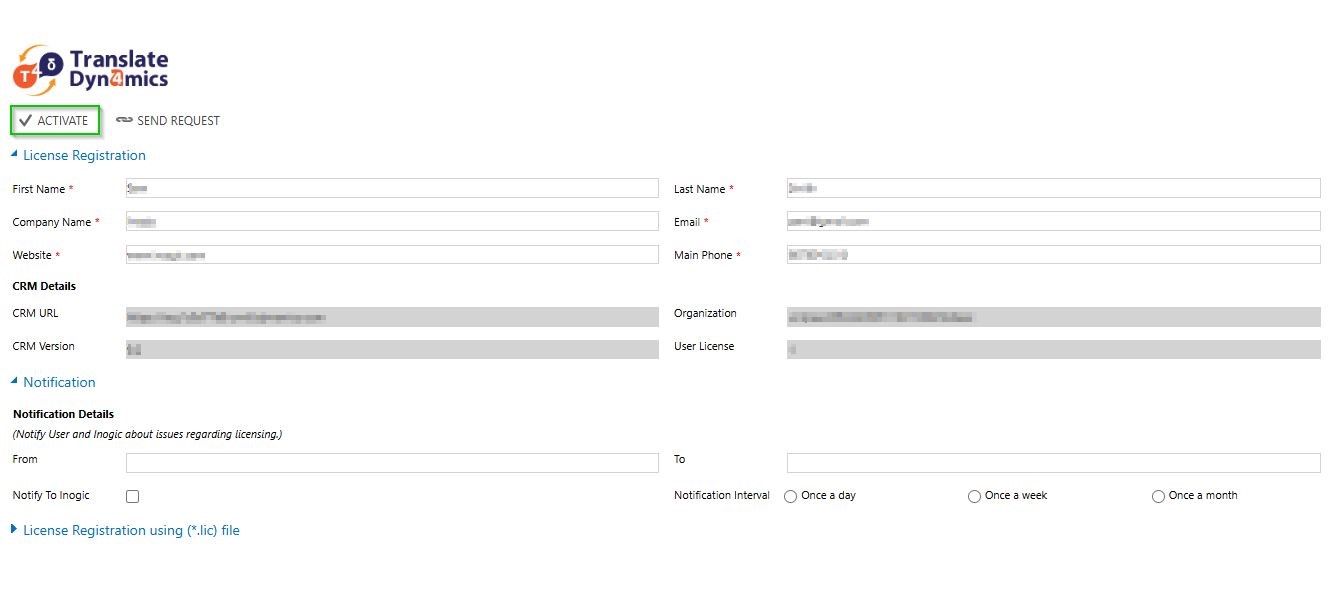Focus the First Name input field
The width and height of the screenshot is (1334, 610).
[x=392, y=188]
